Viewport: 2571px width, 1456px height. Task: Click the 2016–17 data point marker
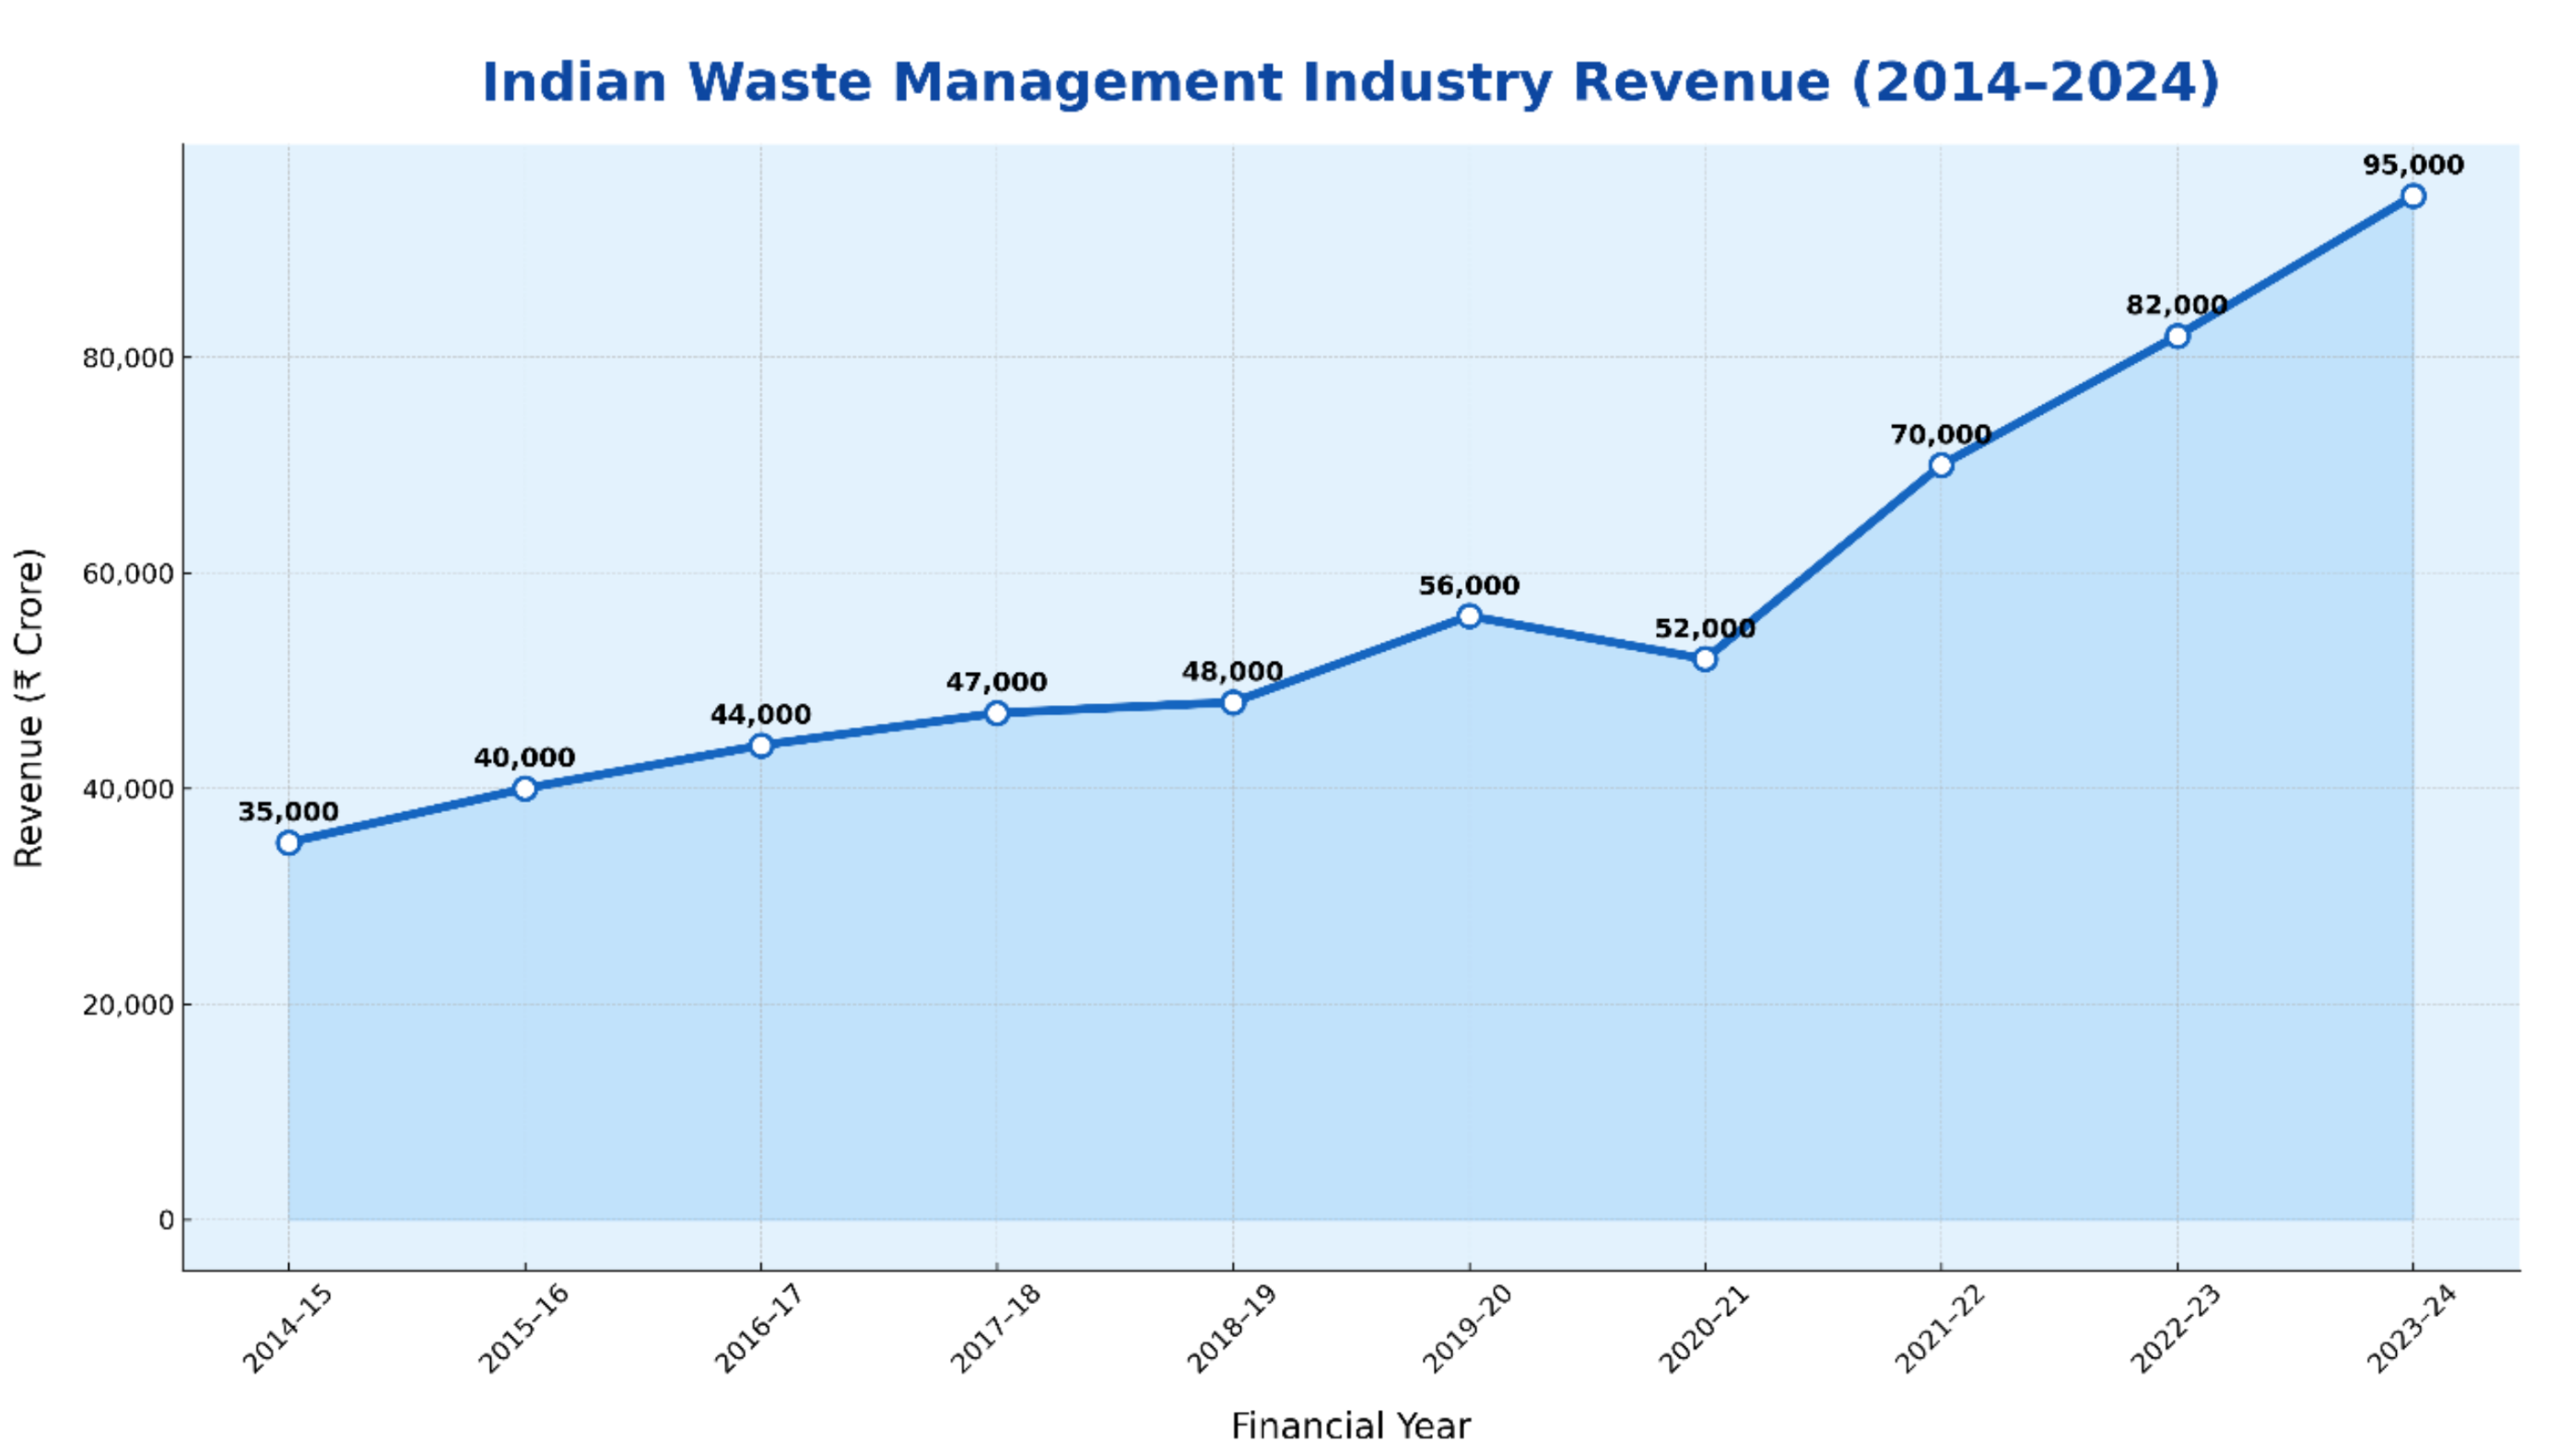(761, 746)
